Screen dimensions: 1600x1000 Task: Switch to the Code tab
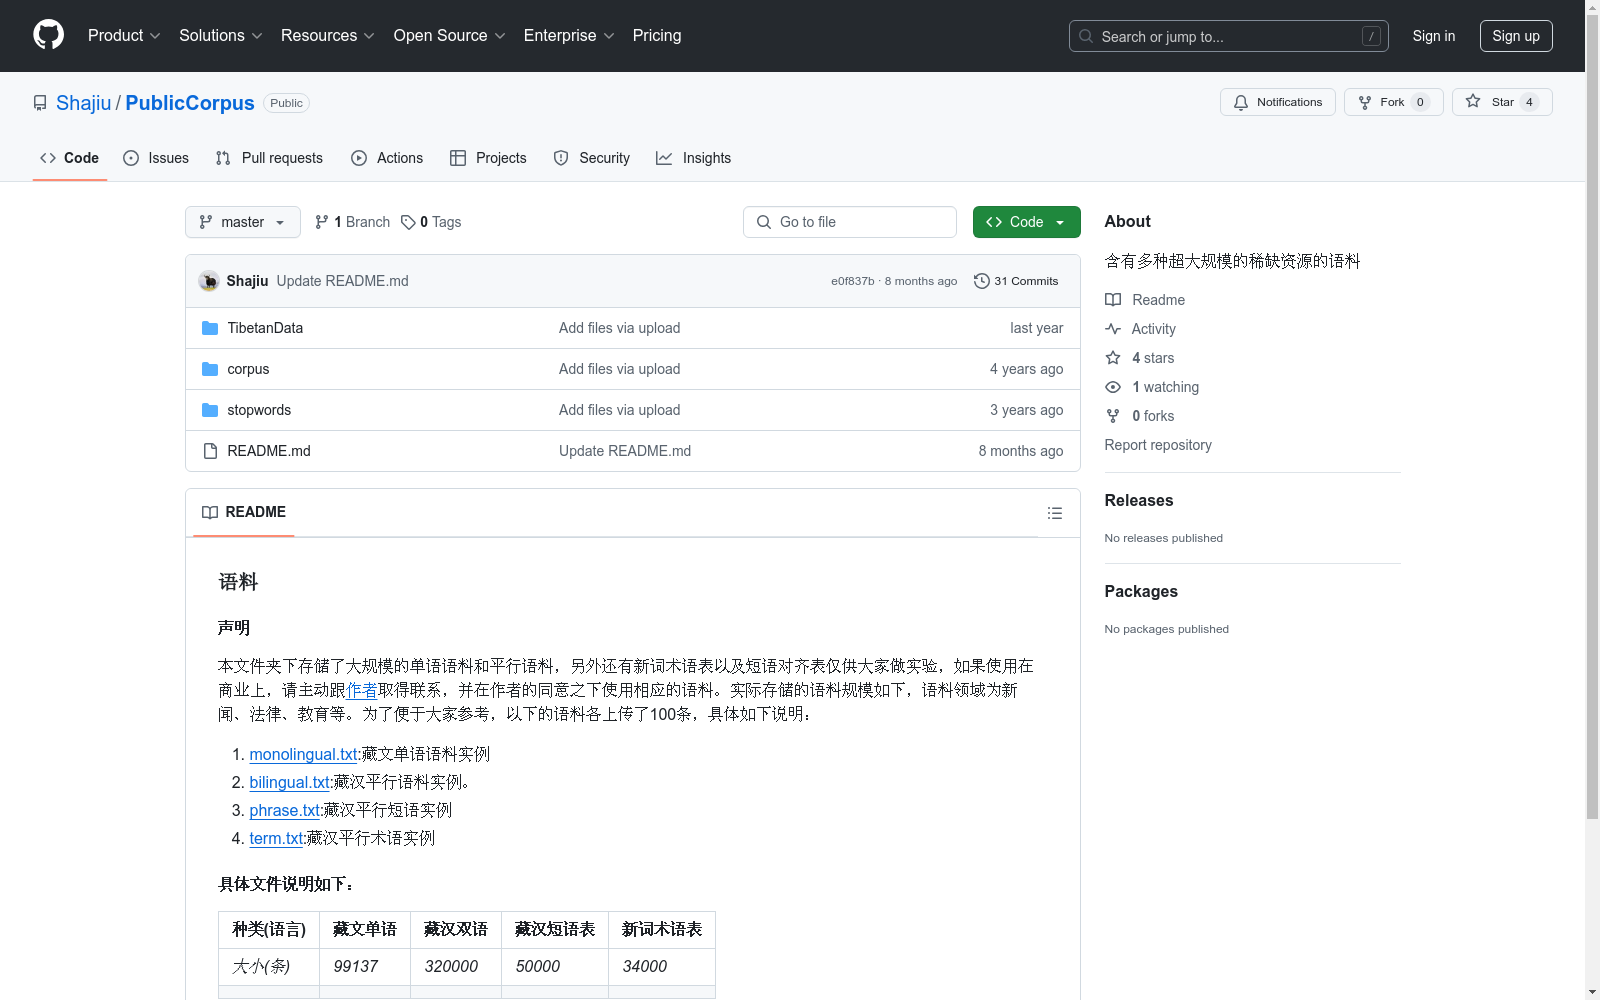click(70, 158)
